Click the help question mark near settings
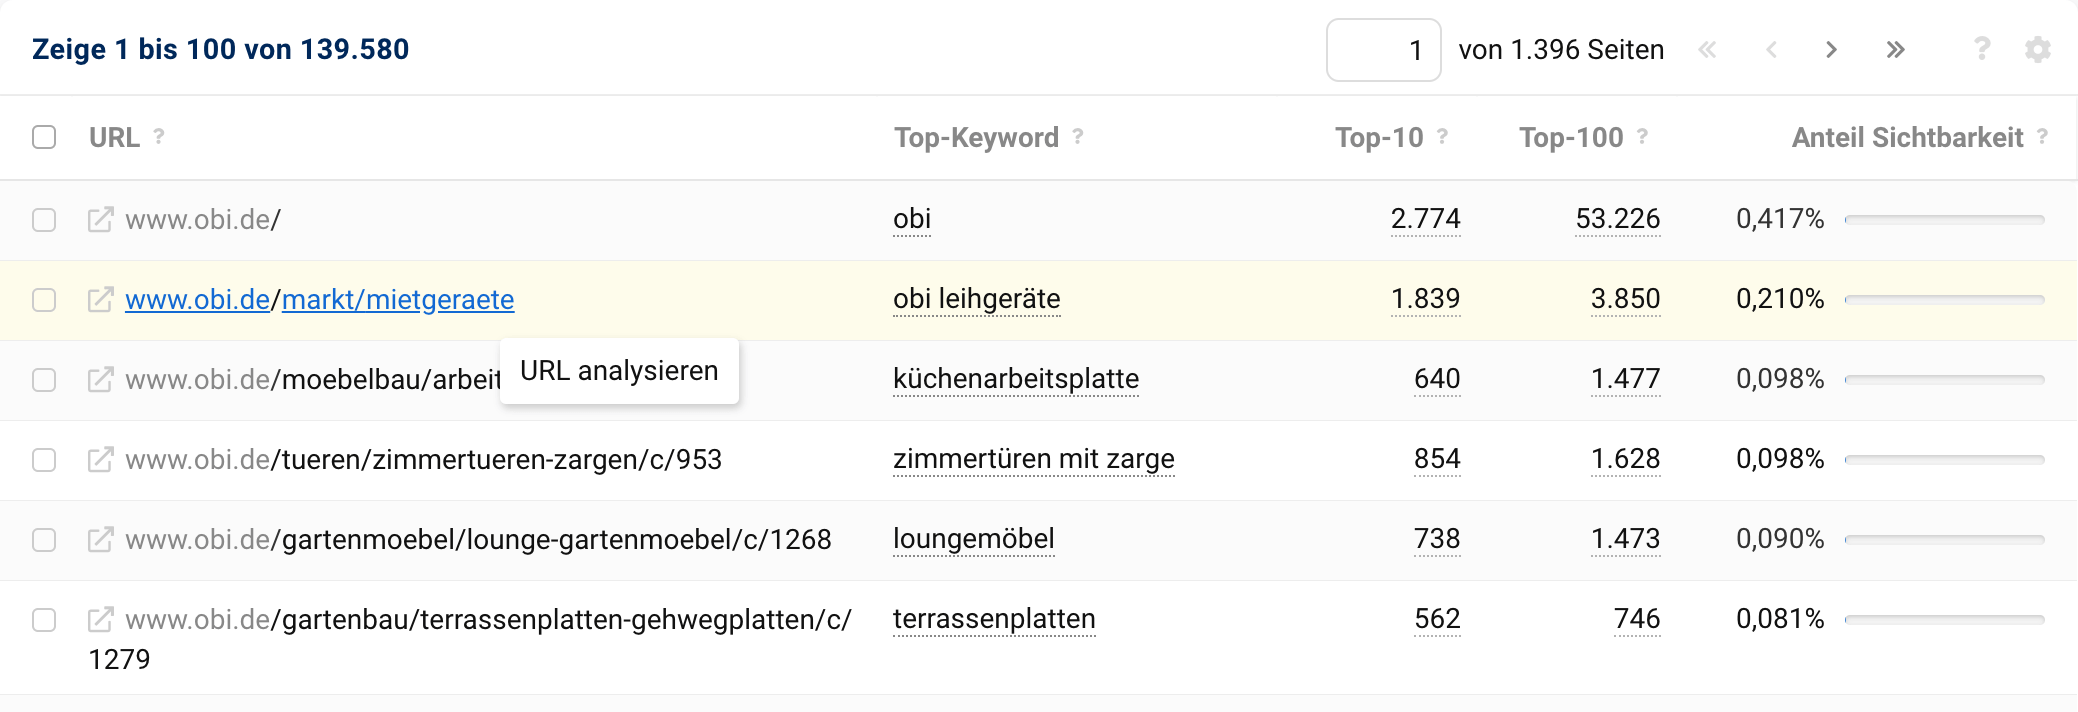 point(1981,49)
